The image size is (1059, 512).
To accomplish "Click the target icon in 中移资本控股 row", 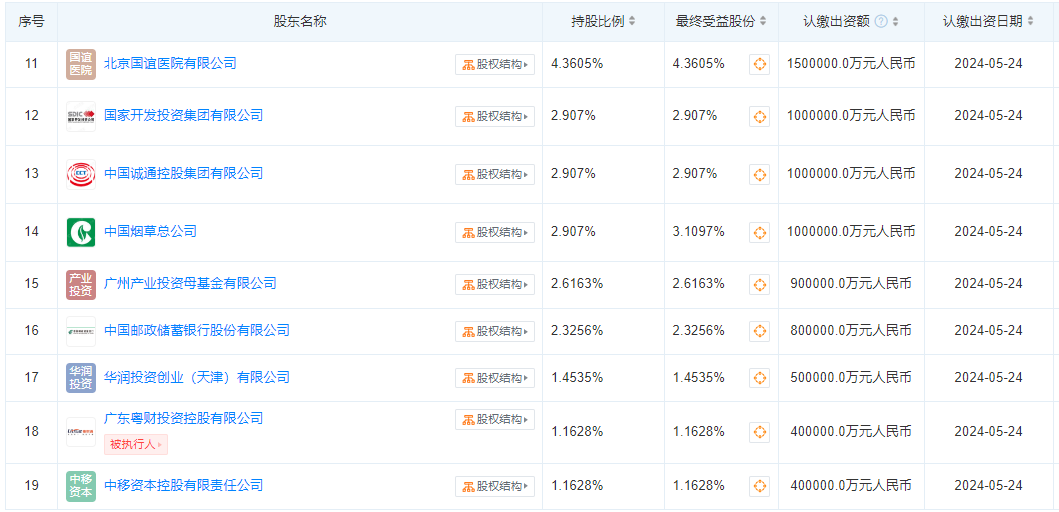I will coord(759,486).
